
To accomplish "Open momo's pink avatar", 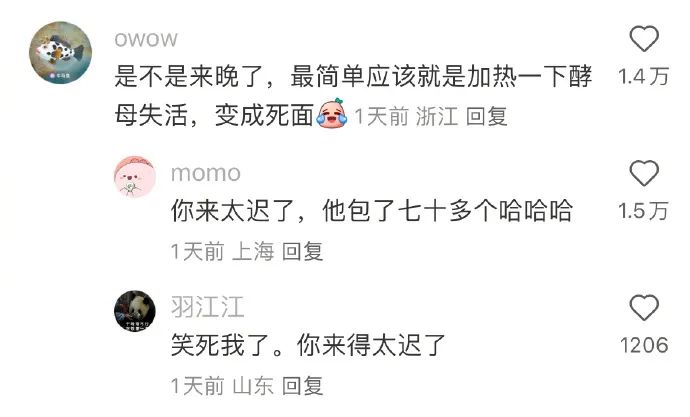I will point(135,176).
